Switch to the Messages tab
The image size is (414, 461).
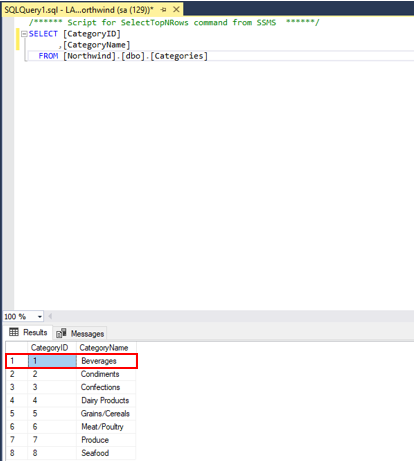[80, 333]
